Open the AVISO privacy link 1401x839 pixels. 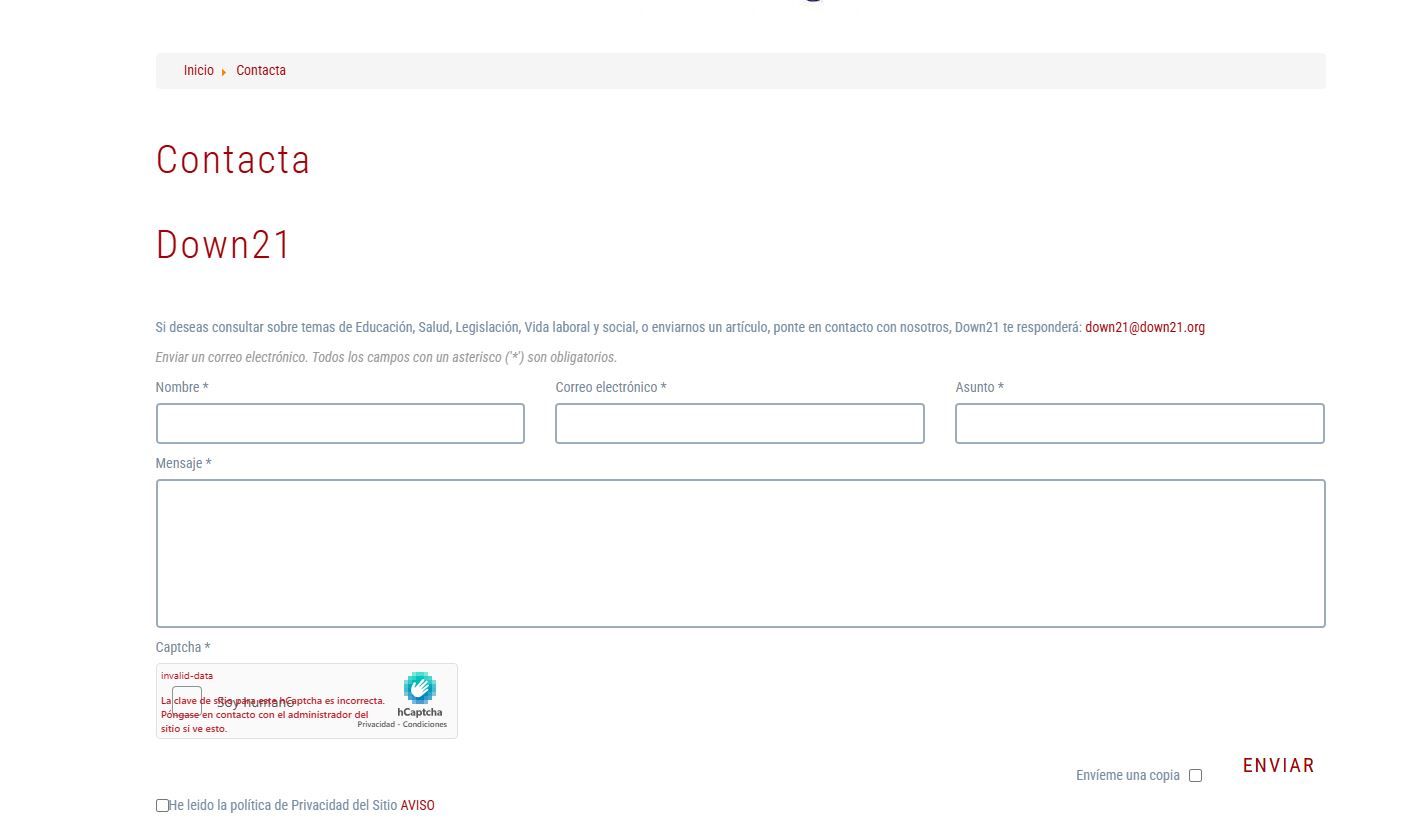point(418,805)
